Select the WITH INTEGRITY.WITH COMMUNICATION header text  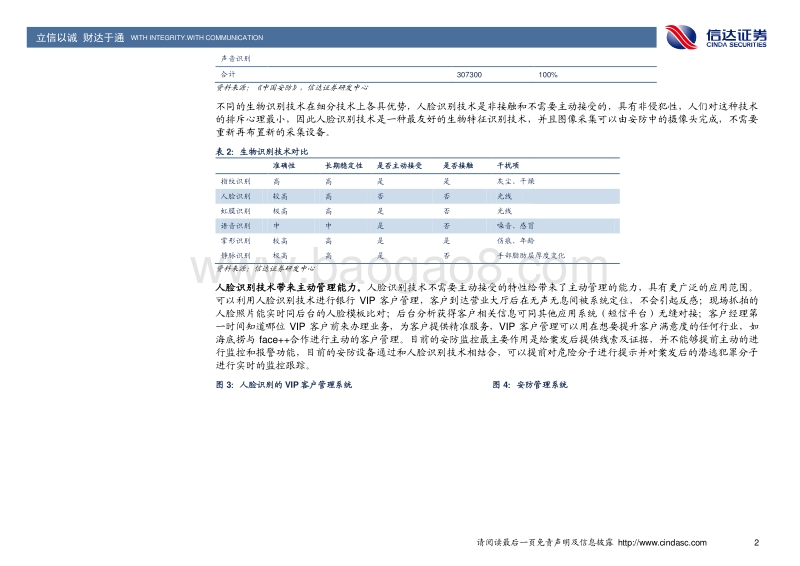[197, 38]
